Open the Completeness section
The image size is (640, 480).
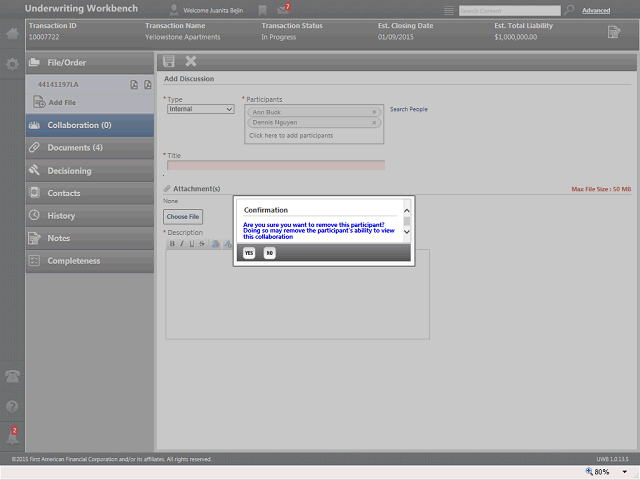pyautogui.click(x=90, y=261)
